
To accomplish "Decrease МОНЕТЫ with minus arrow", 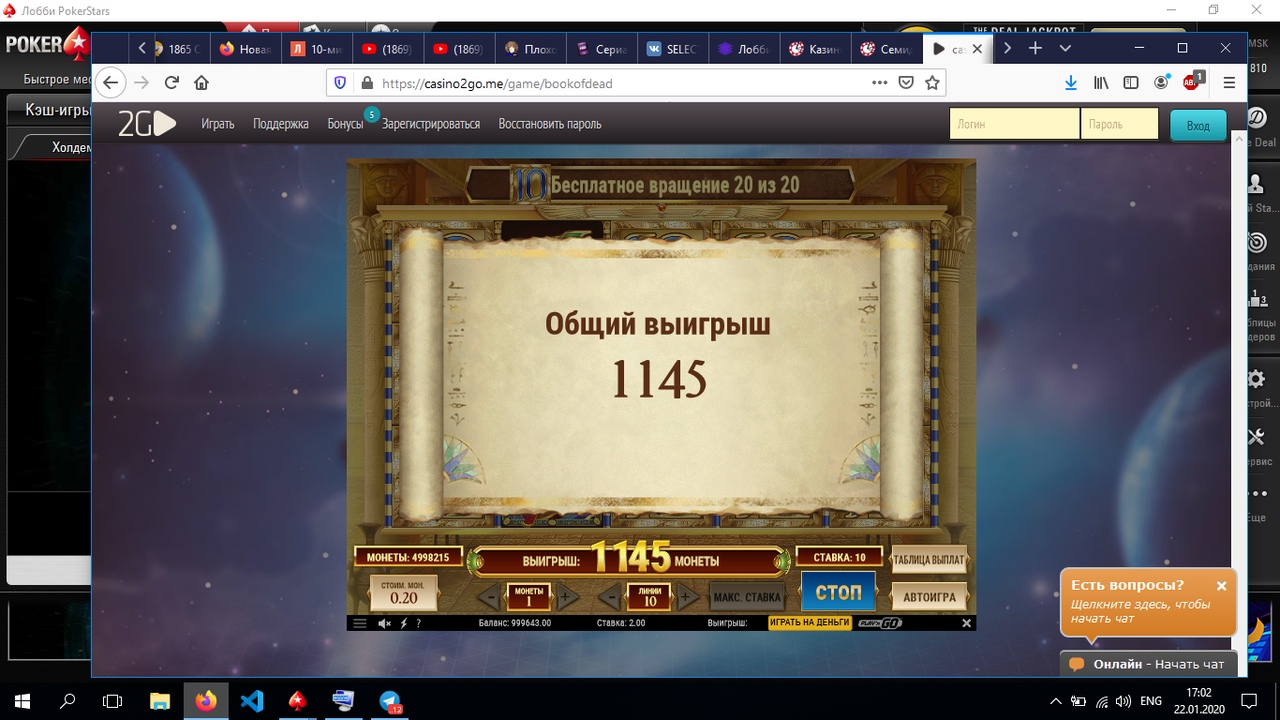I will point(489,598).
